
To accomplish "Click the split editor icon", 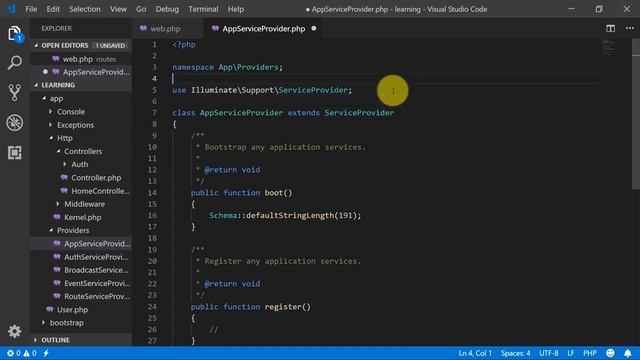I will [x=610, y=29].
